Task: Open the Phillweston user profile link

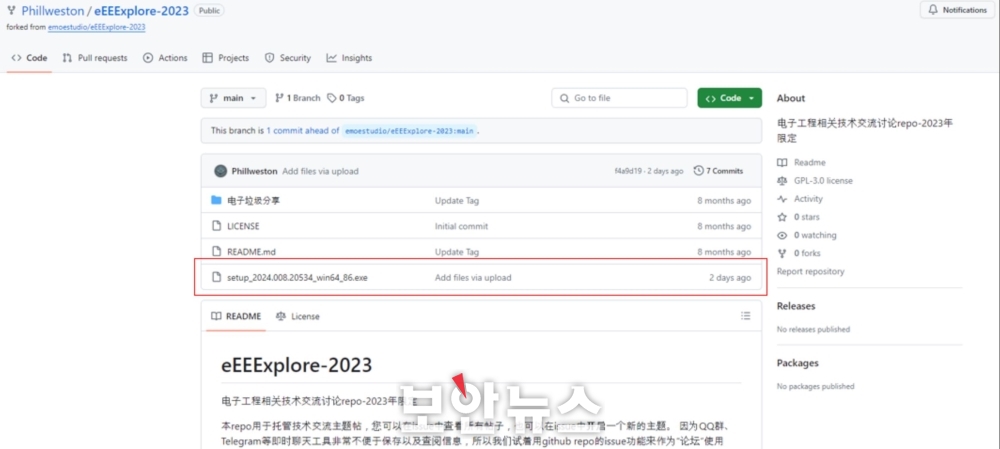Action: pyautogui.click(x=52, y=11)
